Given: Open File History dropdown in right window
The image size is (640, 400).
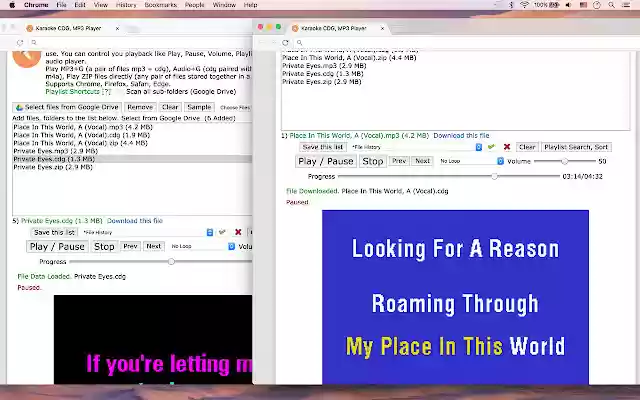Looking at the screenshot, I should (417, 147).
